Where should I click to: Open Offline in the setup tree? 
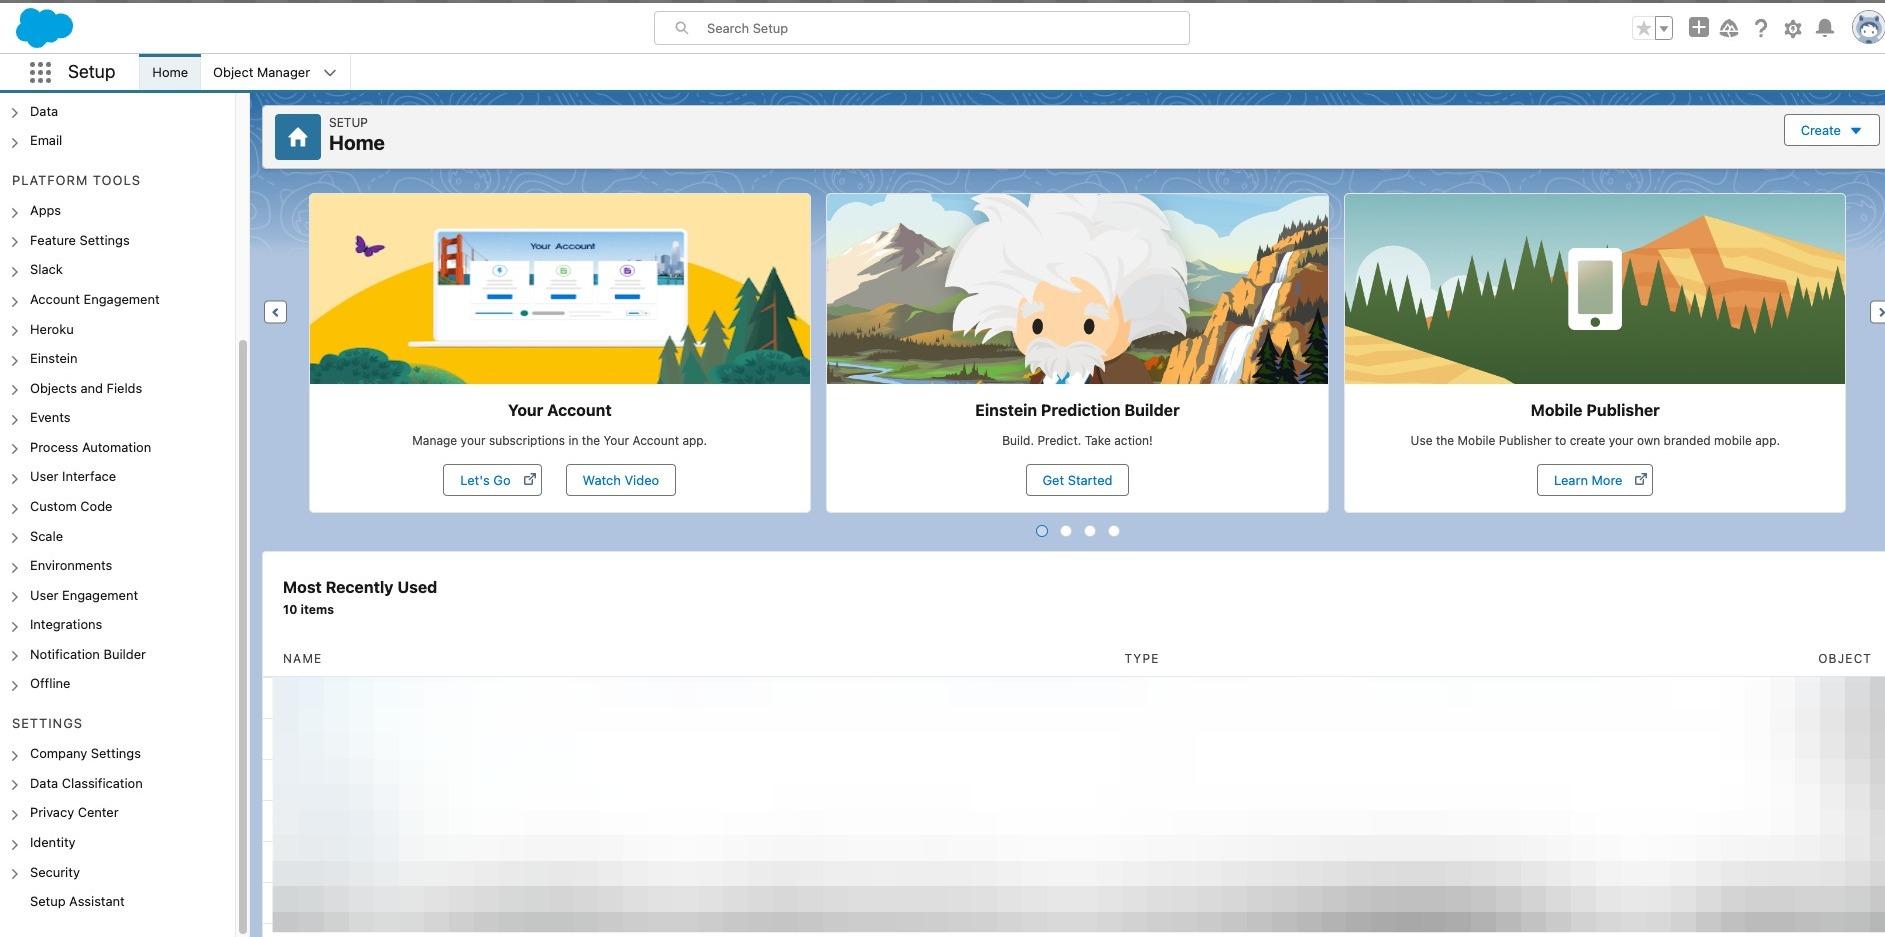pos(50,683)
